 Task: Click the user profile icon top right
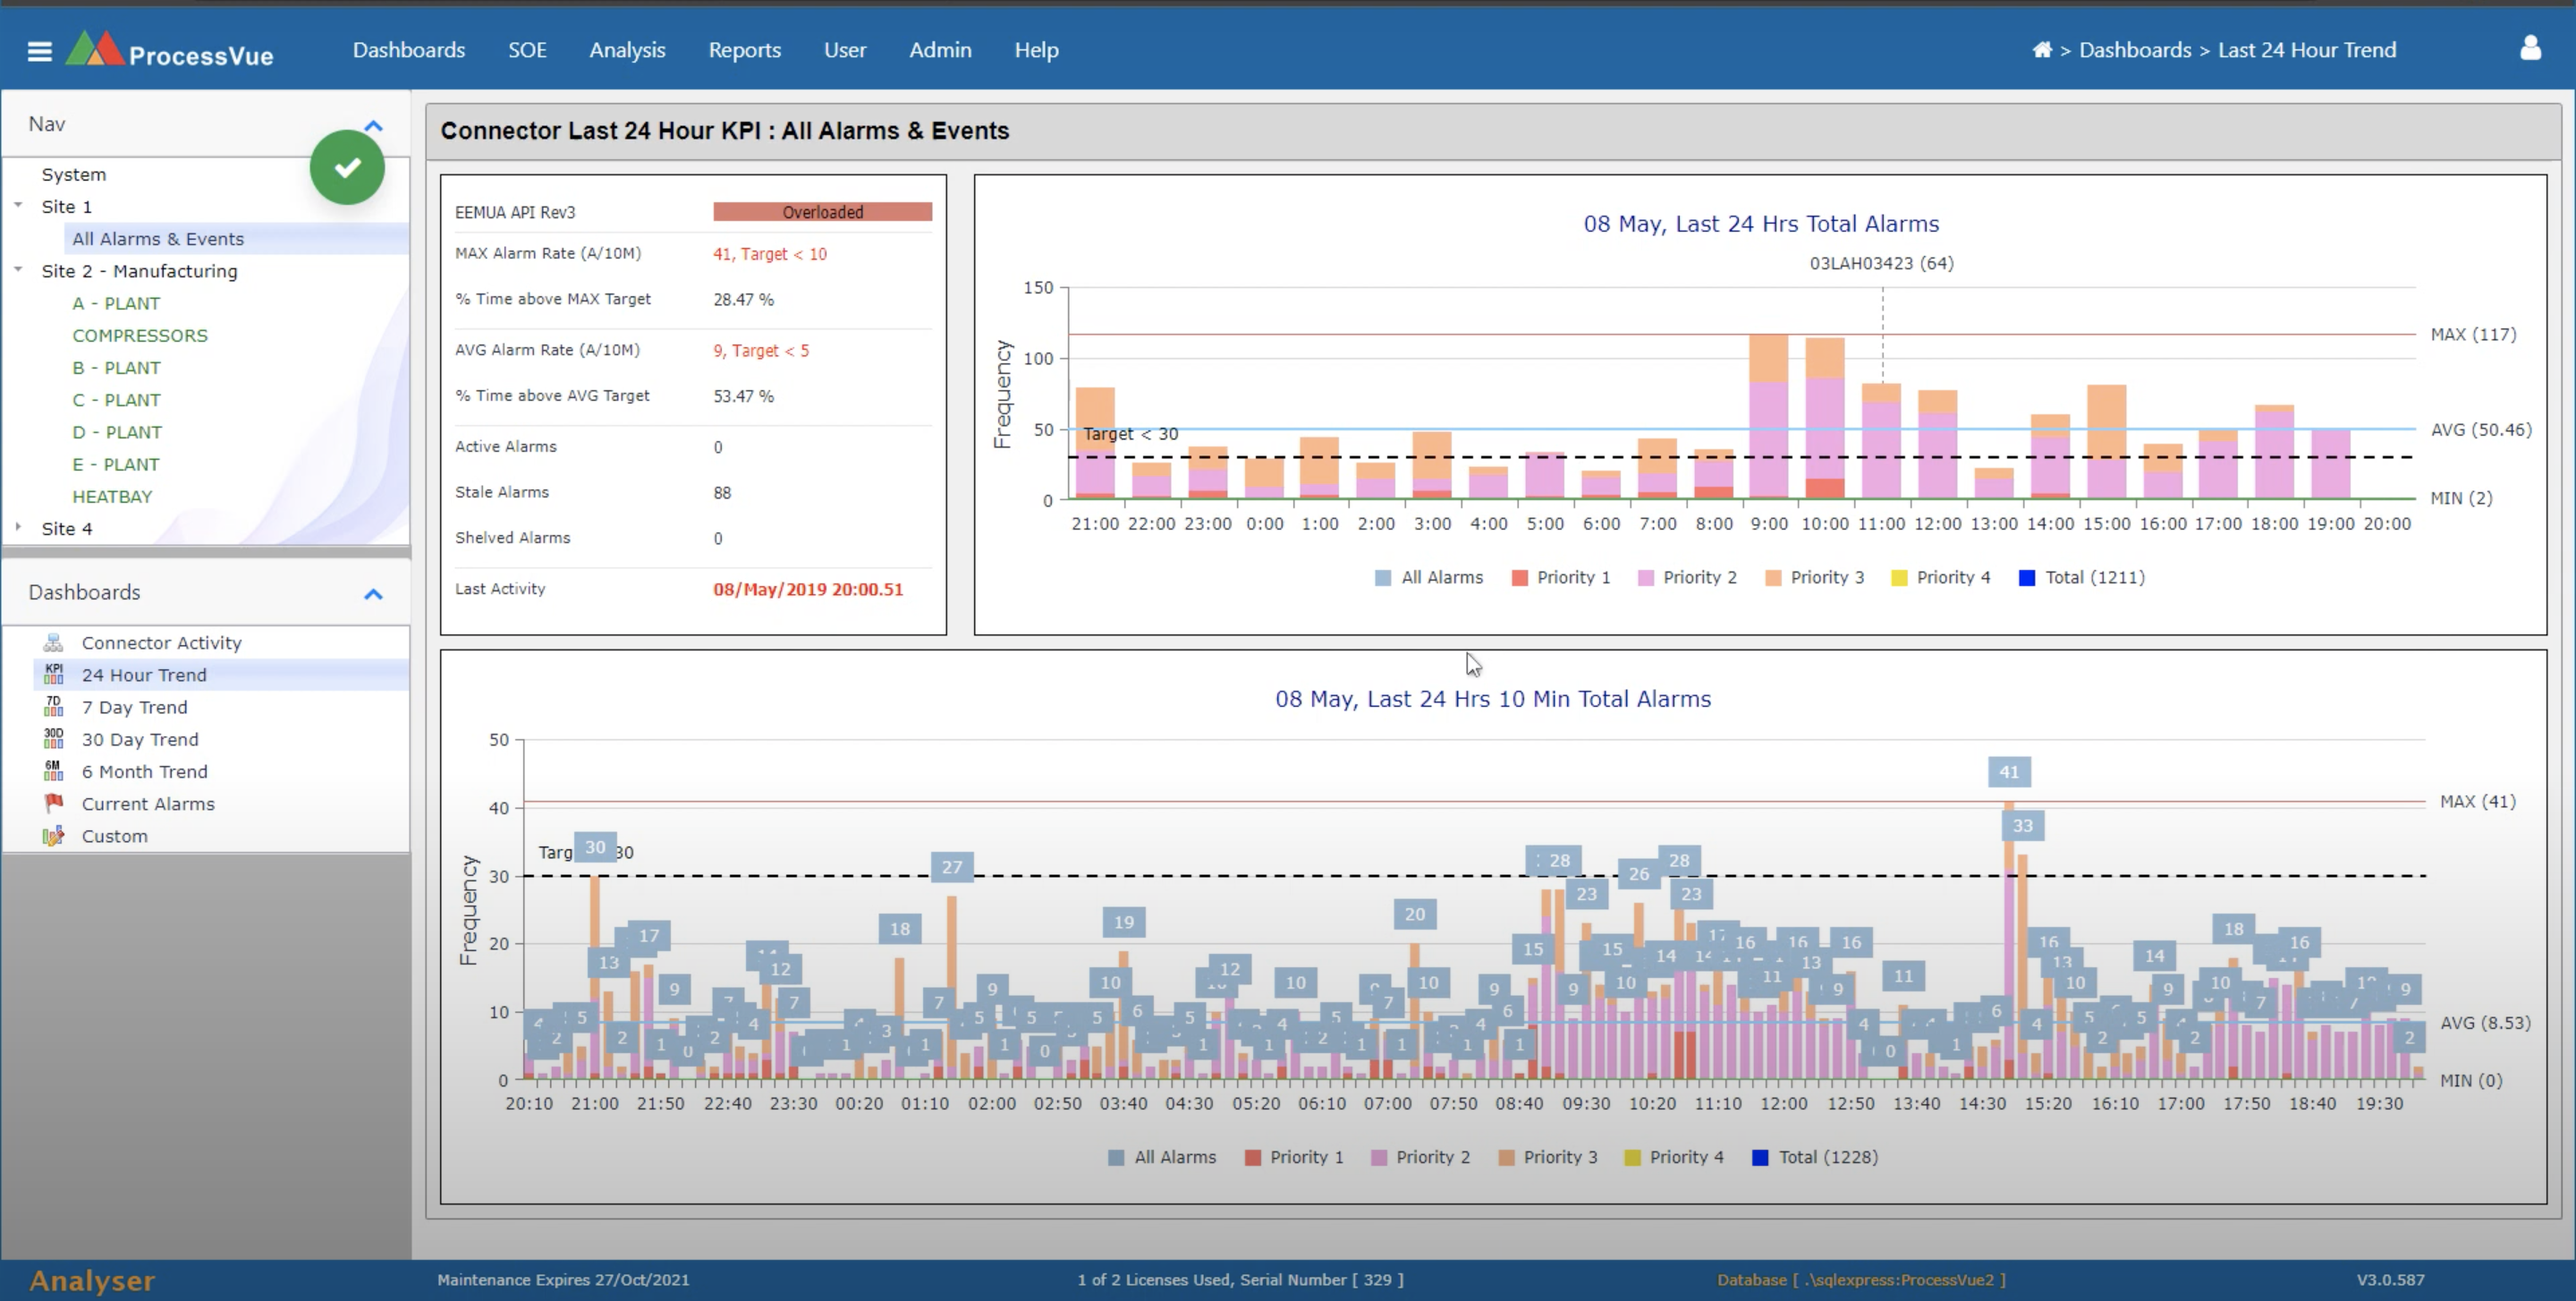point(2532,49)
